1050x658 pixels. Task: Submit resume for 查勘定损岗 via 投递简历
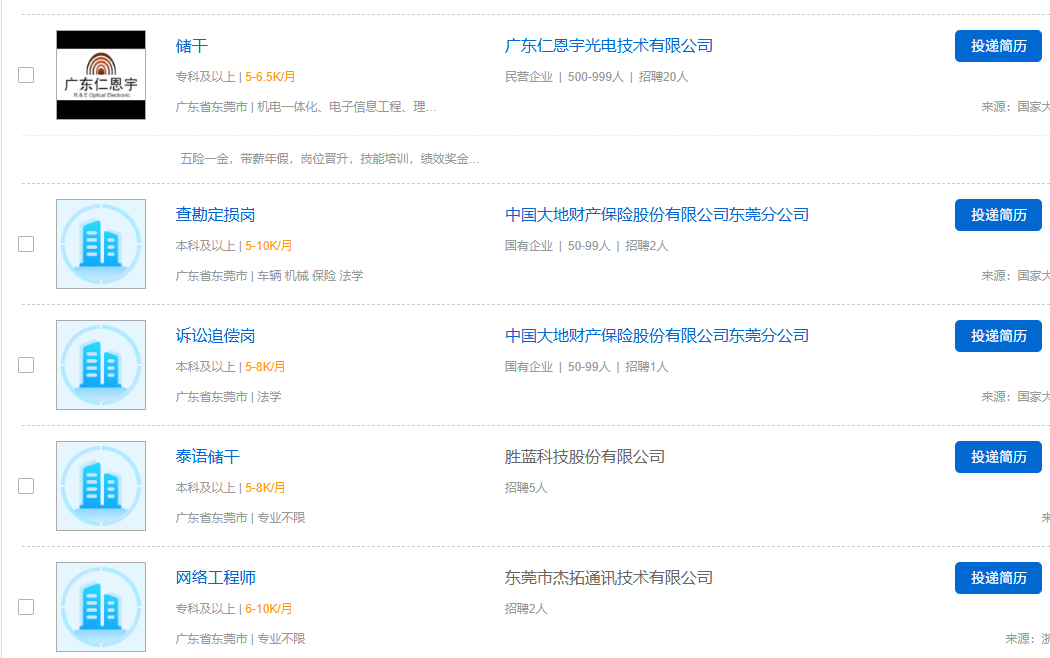[x=998, y=215]
